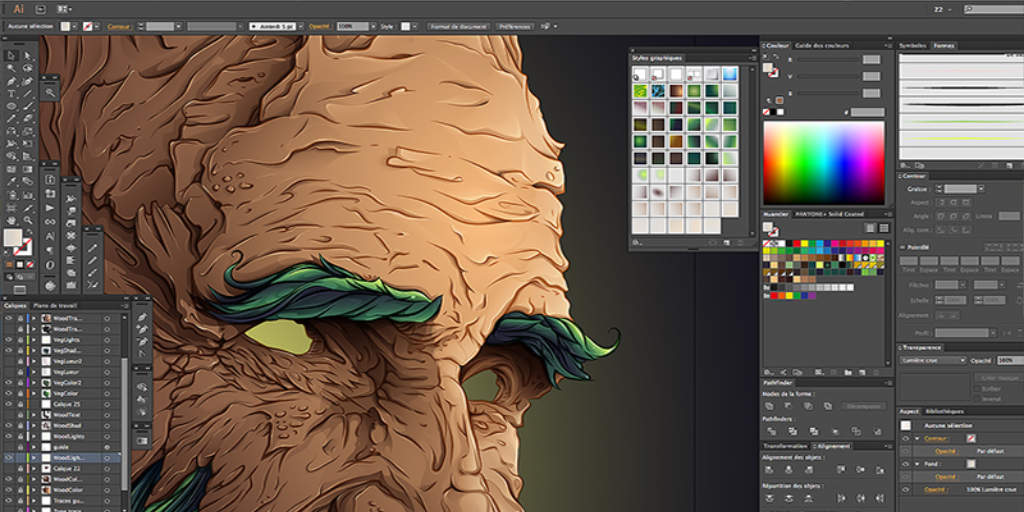The height and width of the screenshot is (512, 1024).
Task: Hide the VegColor2 layer
Action: [x=8, y=383]
